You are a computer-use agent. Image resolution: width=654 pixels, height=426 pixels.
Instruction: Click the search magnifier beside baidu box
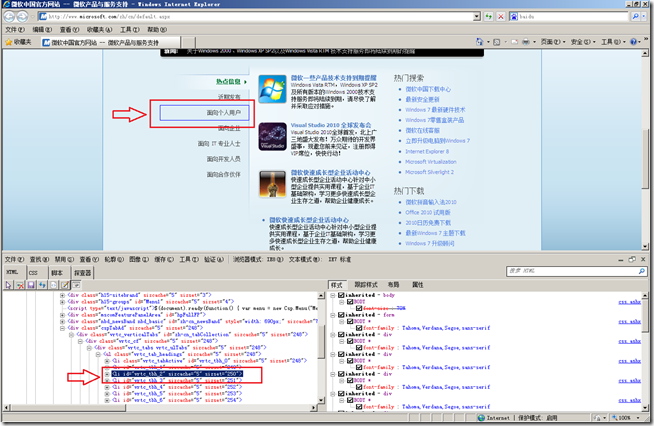click(635, 17)
